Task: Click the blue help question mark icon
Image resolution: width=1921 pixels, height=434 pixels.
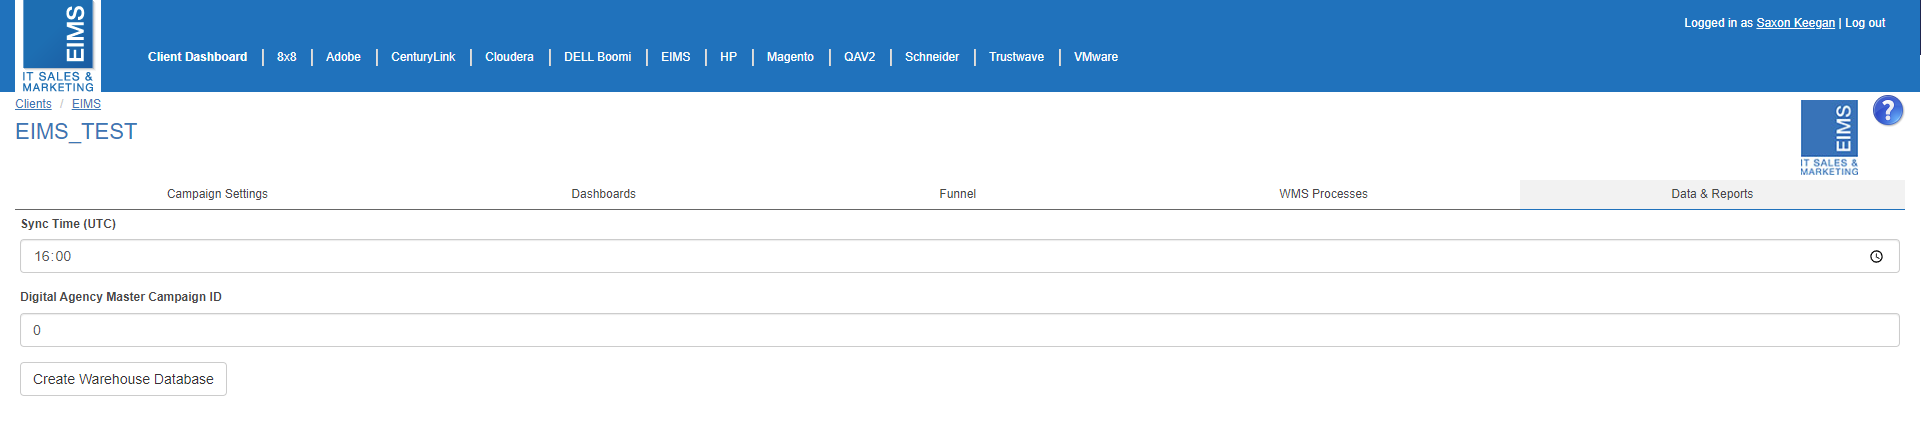Action: click(x=1888, y=110)
